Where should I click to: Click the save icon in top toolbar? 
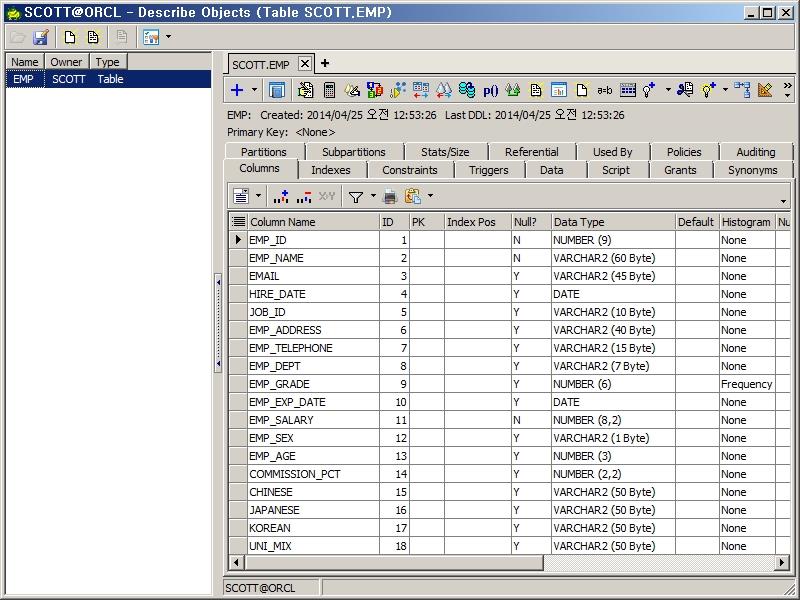pos(41,37)
